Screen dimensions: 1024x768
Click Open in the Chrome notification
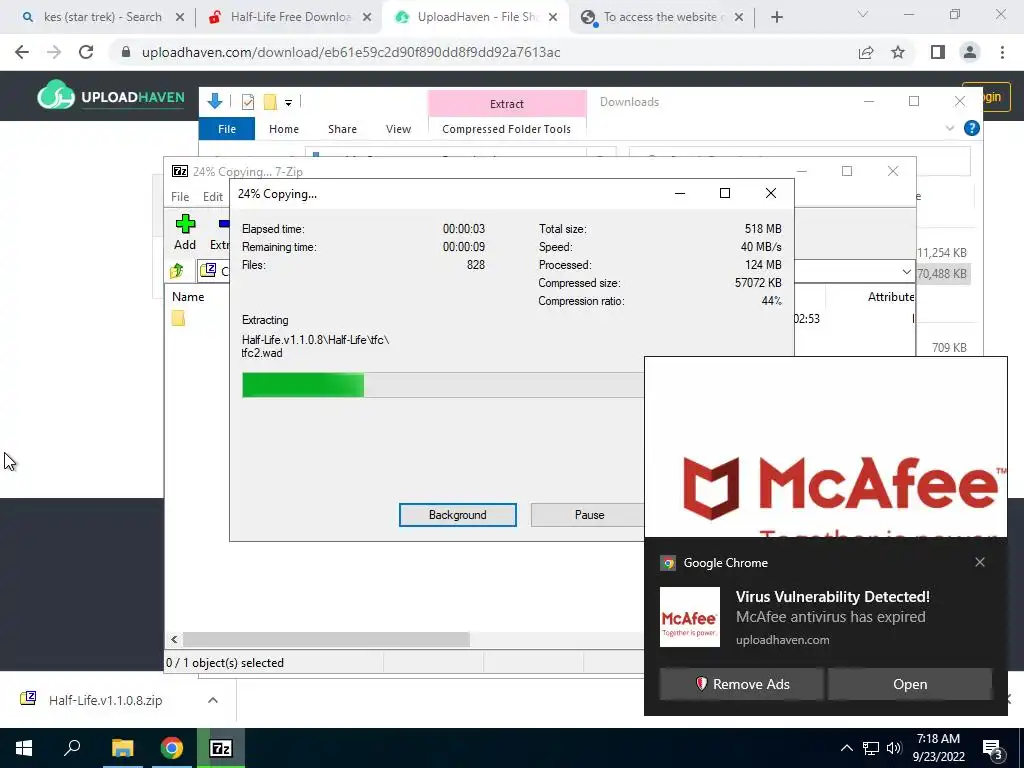[910, 684]
